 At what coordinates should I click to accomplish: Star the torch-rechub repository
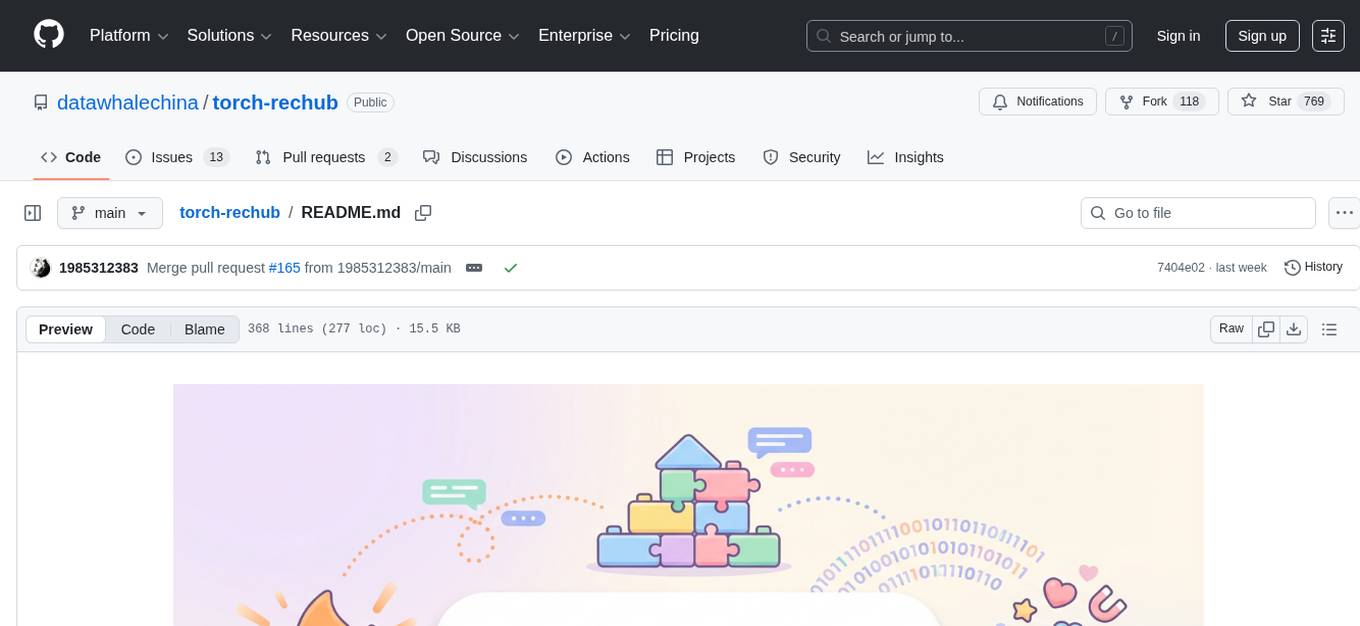(1280, 101)
